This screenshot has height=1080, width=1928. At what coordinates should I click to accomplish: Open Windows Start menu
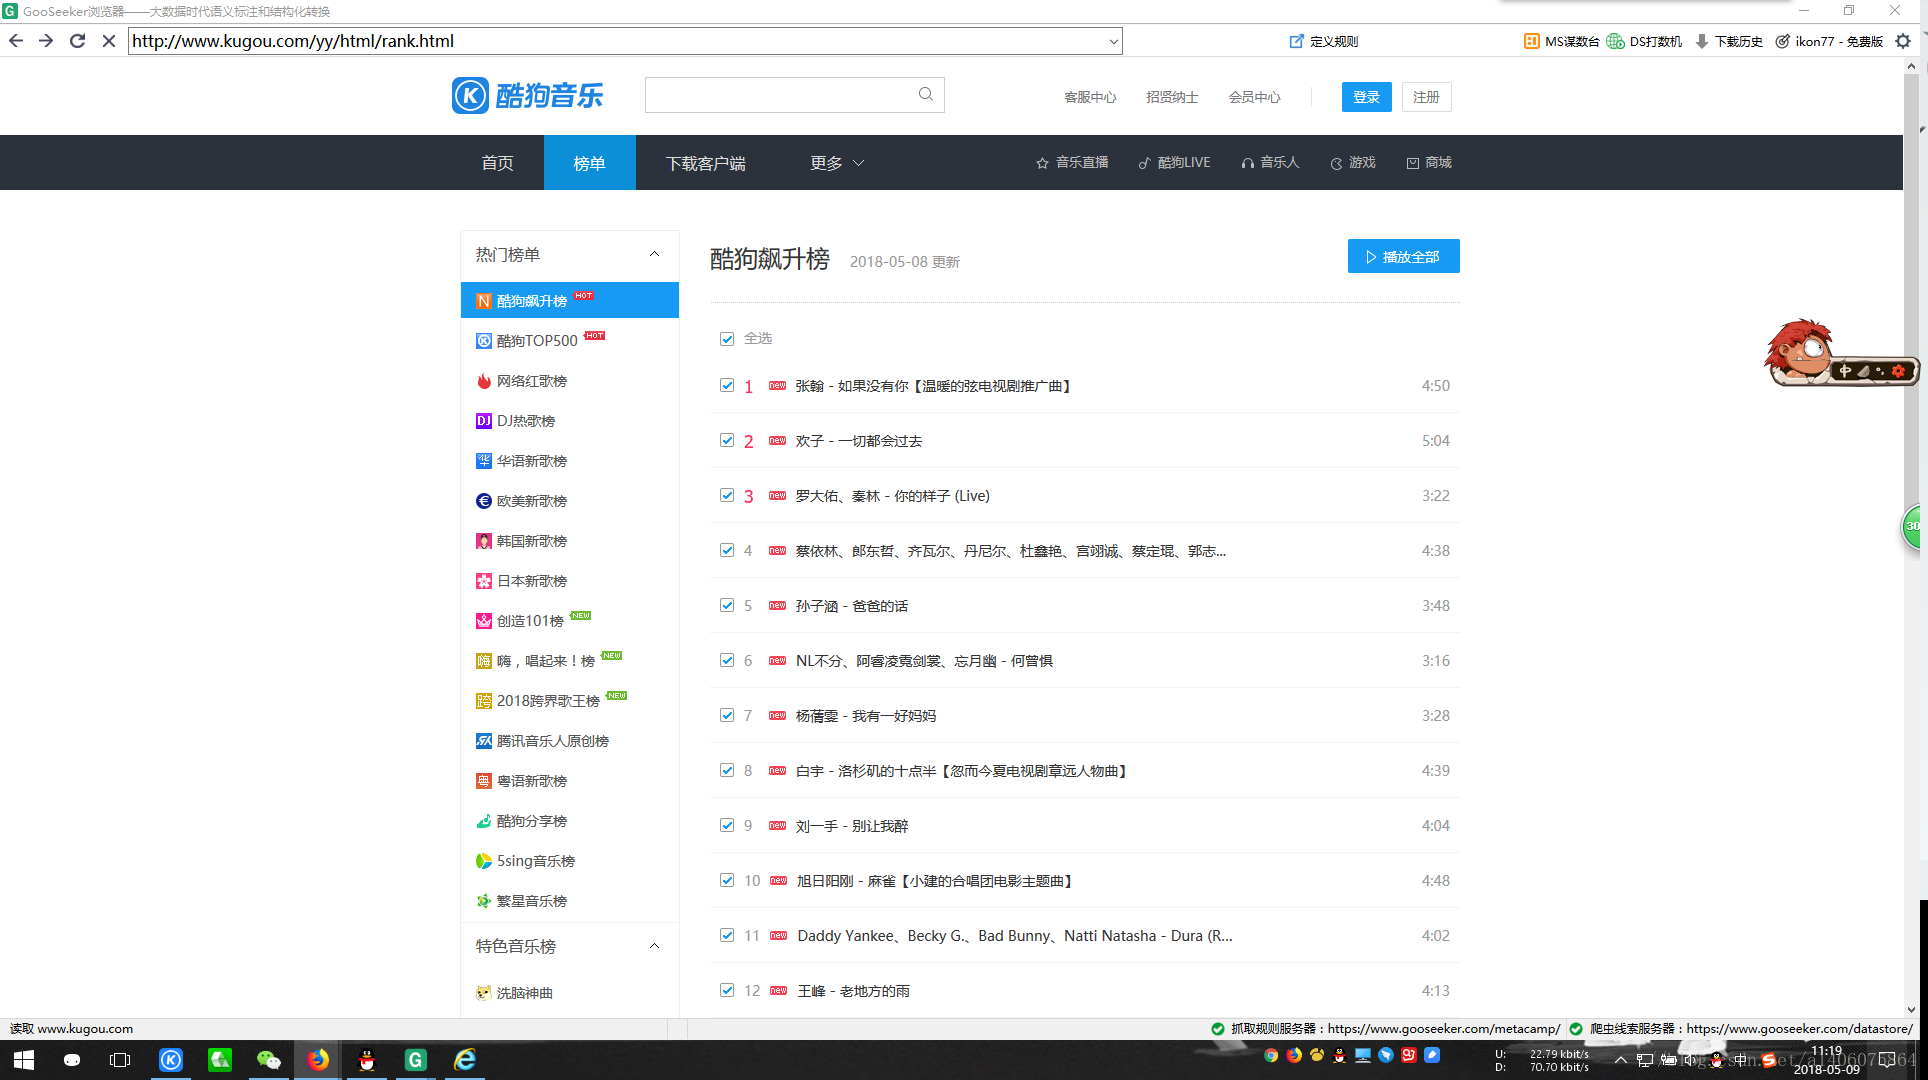pyautogui.click(x=24, y=1060)
